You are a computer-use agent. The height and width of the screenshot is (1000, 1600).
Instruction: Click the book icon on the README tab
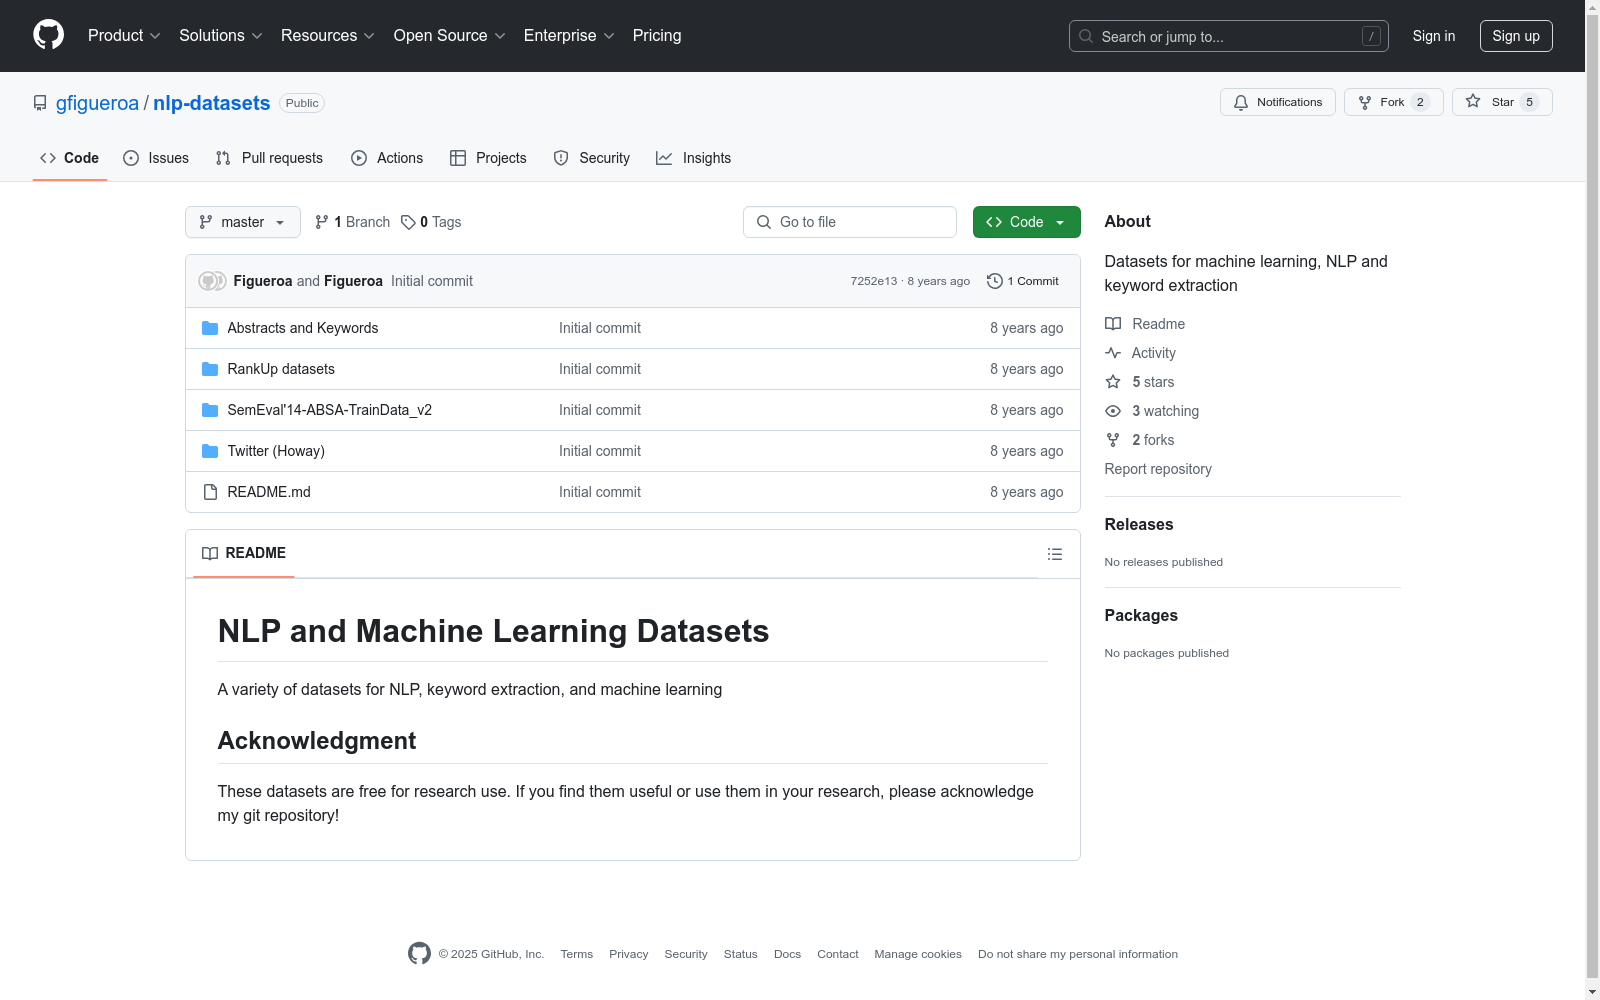210,553
